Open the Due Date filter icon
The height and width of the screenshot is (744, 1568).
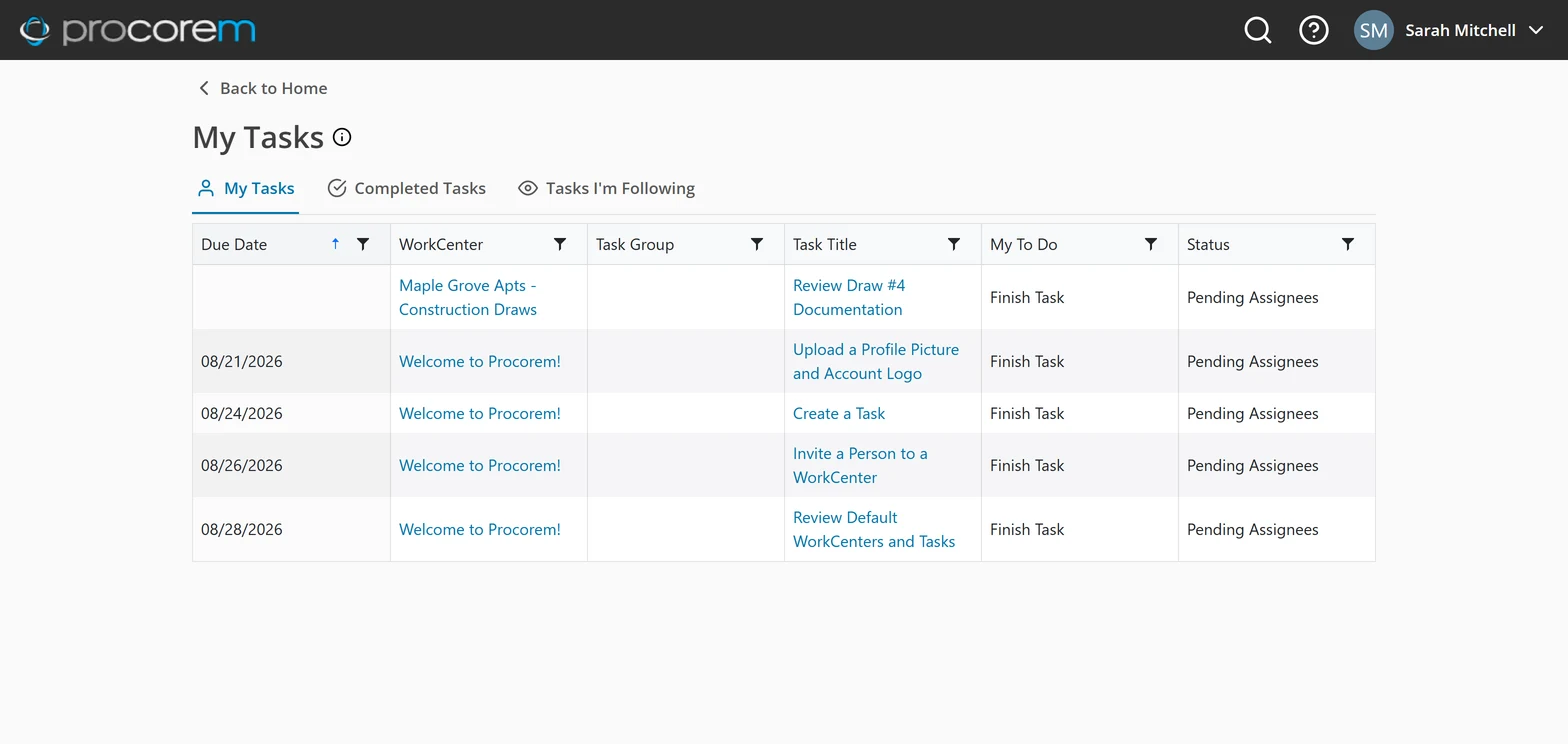363,244
